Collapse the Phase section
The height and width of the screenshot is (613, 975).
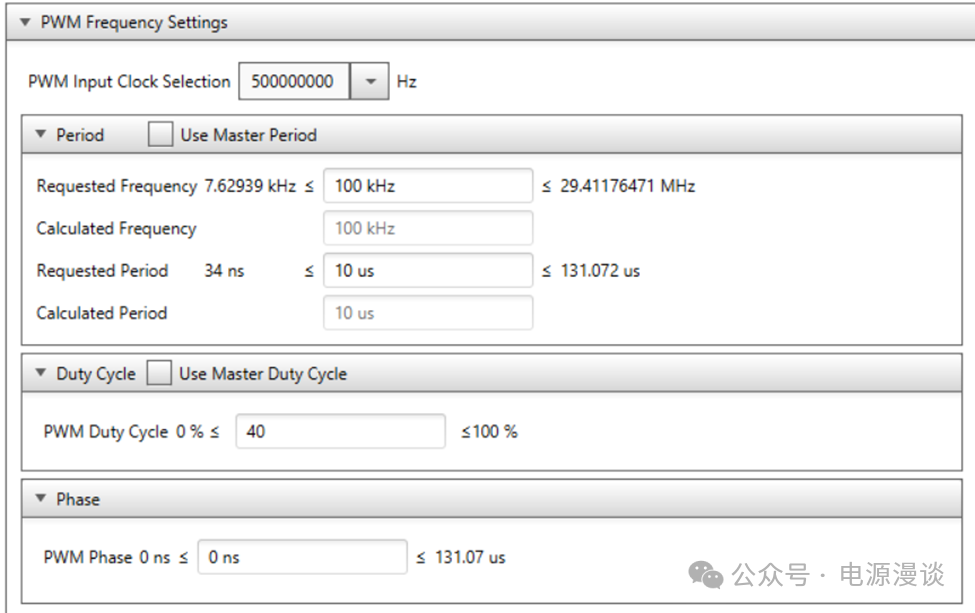tap(41, 499)
